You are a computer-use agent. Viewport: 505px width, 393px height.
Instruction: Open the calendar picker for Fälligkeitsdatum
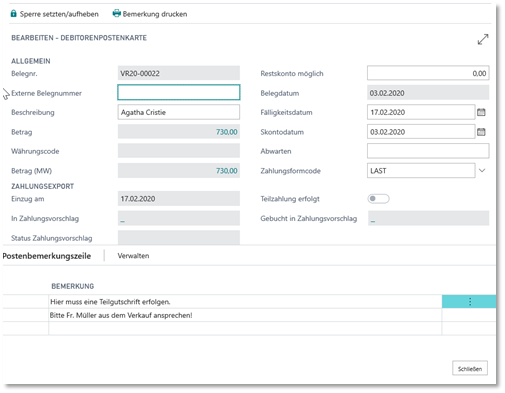481,112
